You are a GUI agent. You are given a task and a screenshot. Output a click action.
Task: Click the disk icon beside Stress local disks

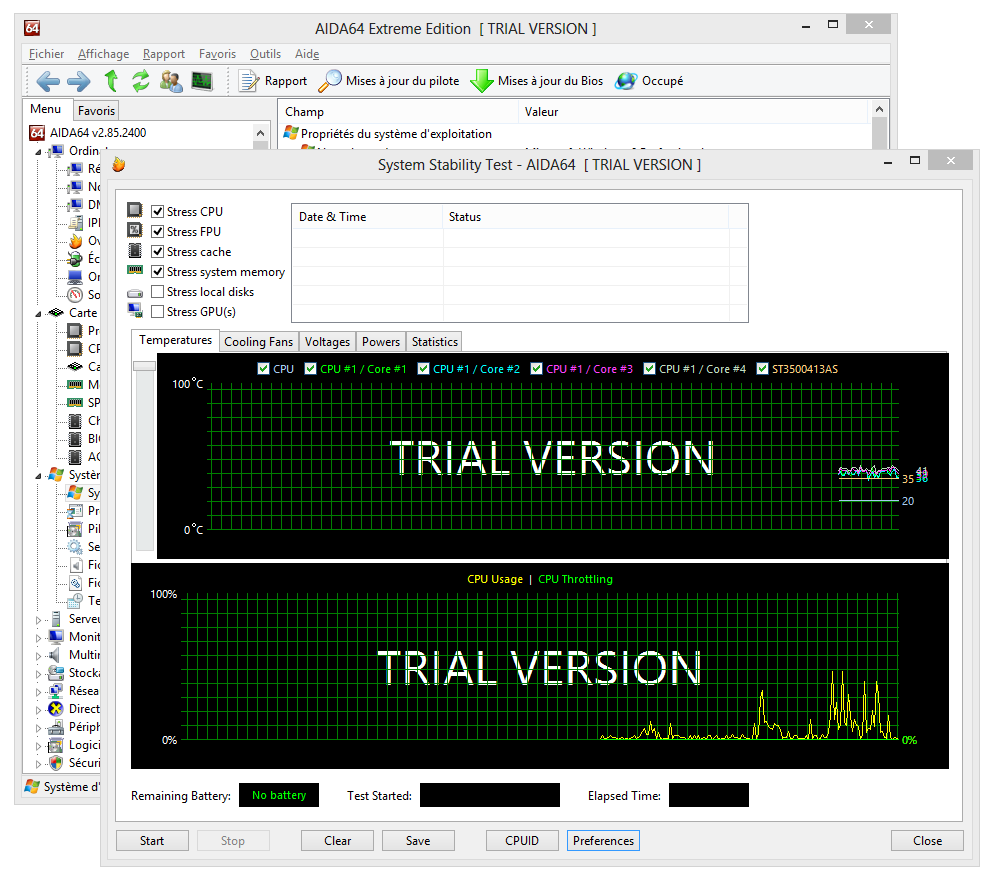(x=134, y=293)
